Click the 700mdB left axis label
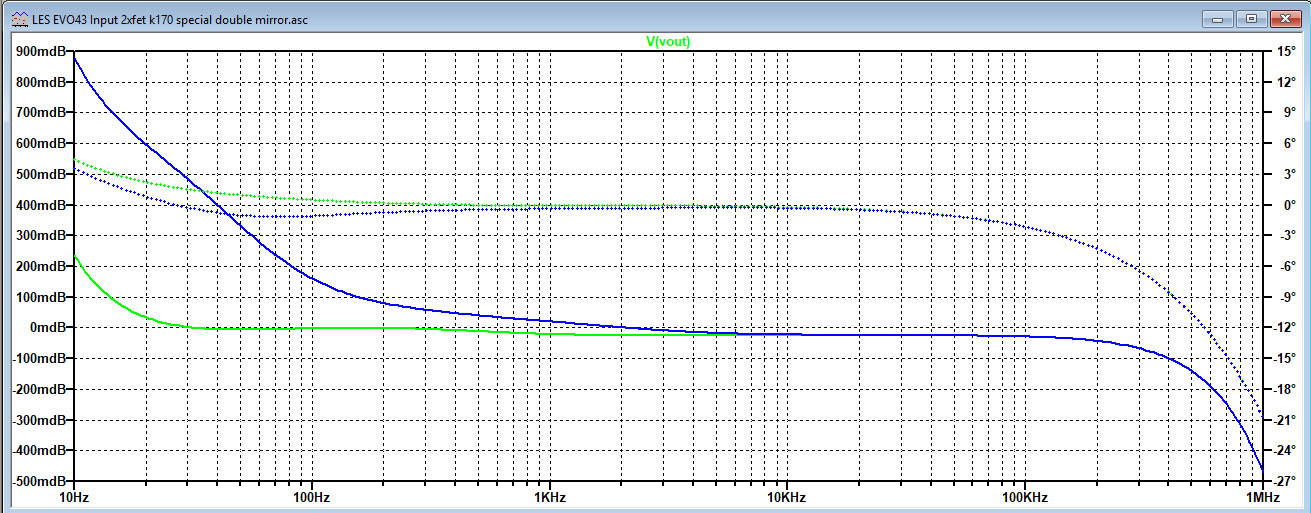The image size is (1311, 513). tap(43, 112)
